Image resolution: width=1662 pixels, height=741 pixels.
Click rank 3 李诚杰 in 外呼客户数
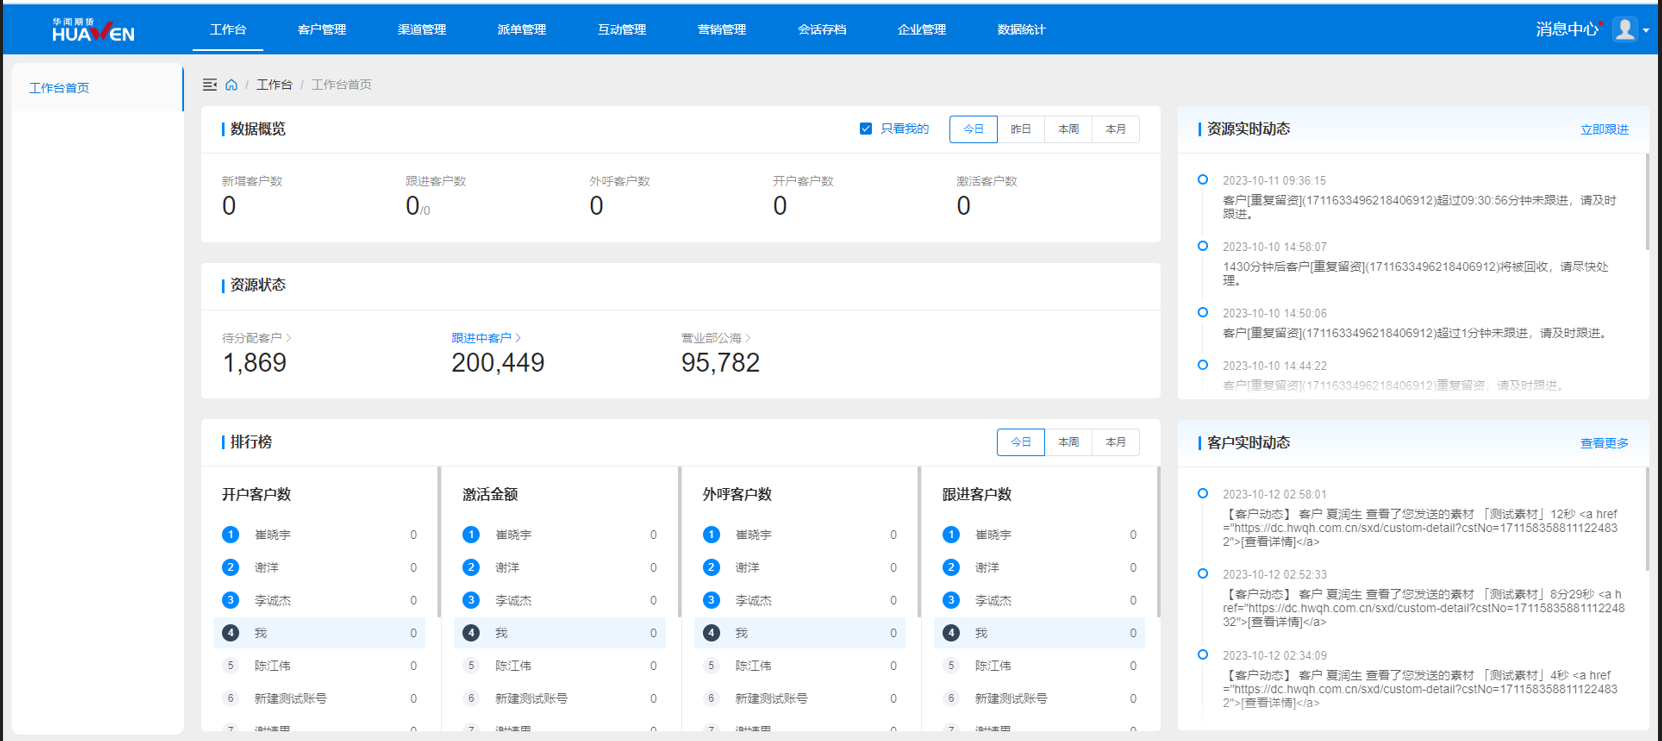point(800,600)
